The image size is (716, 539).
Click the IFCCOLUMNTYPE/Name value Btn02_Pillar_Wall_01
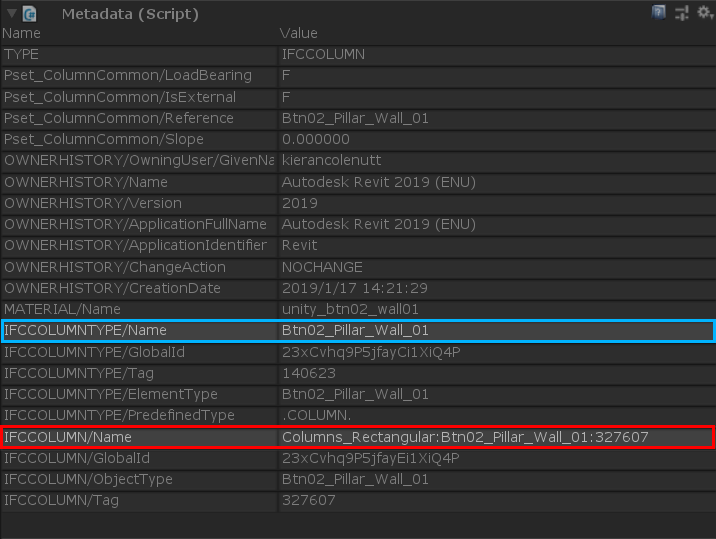(x=497, y=330)
